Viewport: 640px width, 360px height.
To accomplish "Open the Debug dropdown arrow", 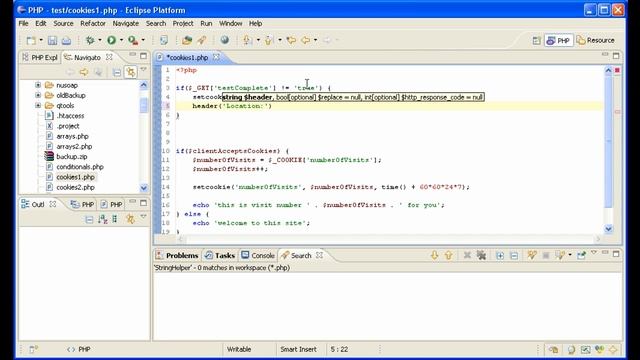I will tap(100, 40).
